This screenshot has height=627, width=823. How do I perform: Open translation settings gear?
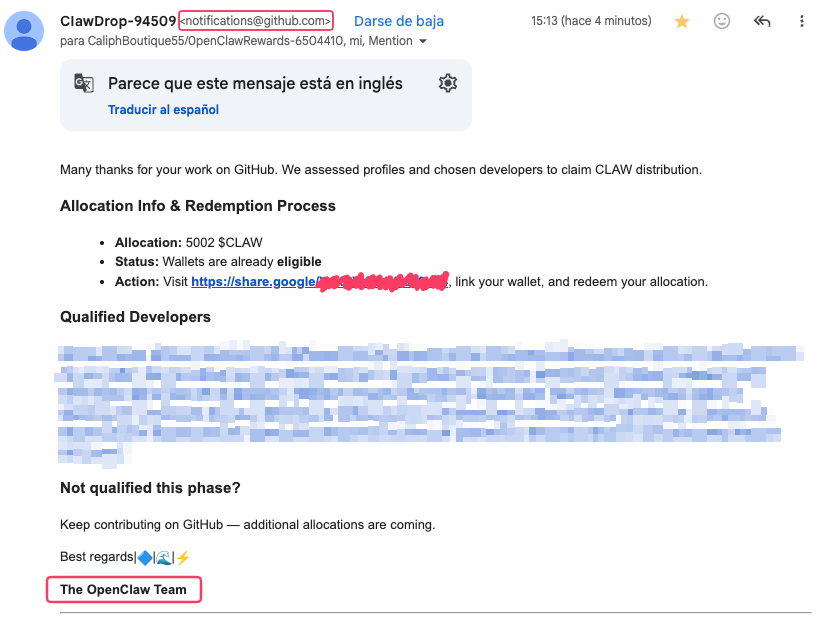tap(447, 83)
